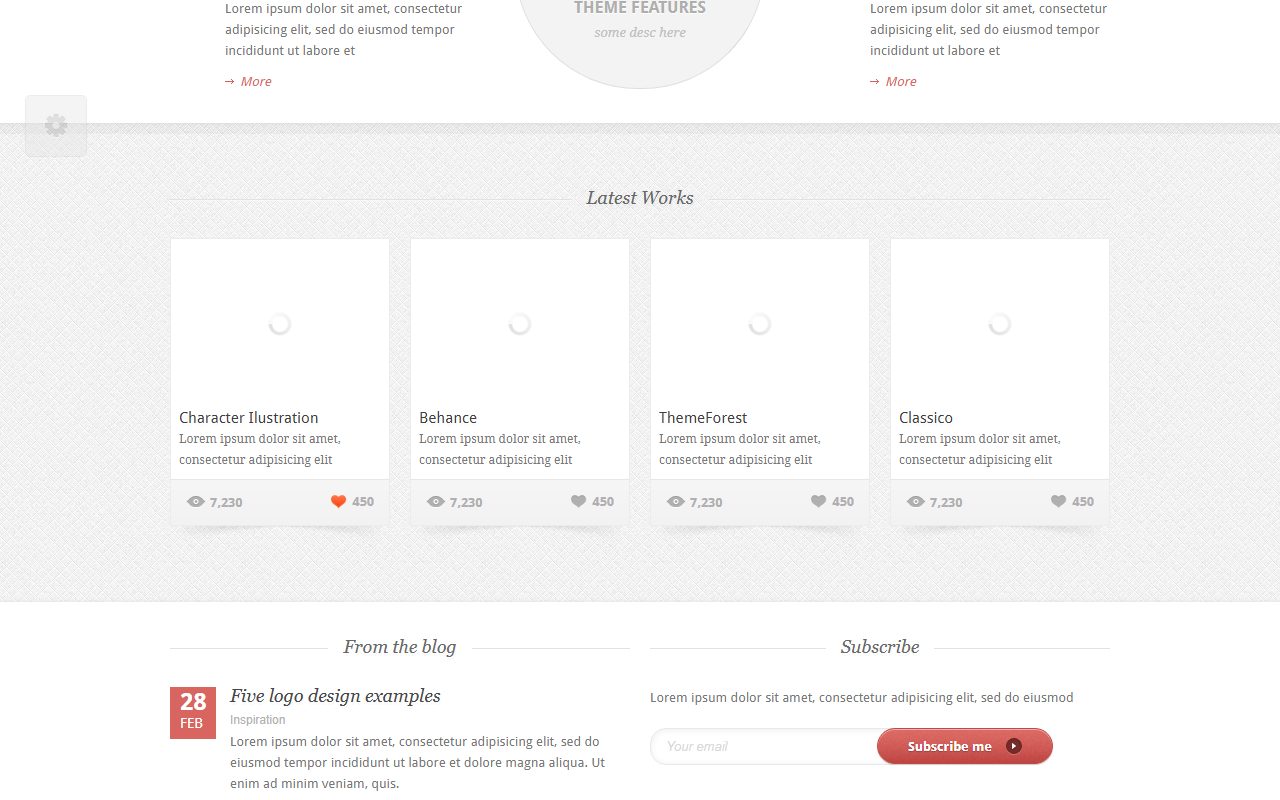This screenshot has width=1280, height=800.
Task: Open 'Five logo design examples' blog post
Action: tap(335, 696)
